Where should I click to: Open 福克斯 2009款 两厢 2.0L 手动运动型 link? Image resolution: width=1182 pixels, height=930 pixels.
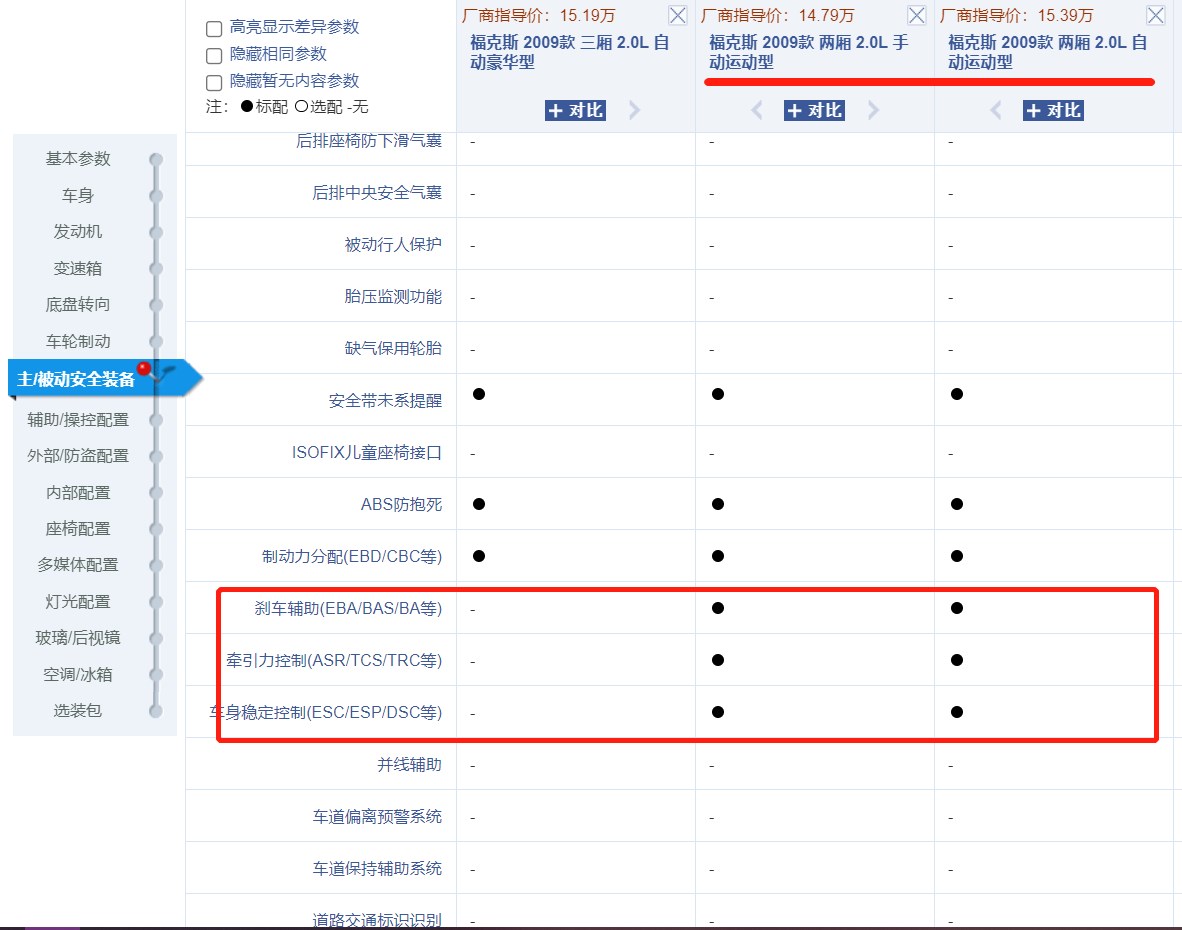point(809,52)
